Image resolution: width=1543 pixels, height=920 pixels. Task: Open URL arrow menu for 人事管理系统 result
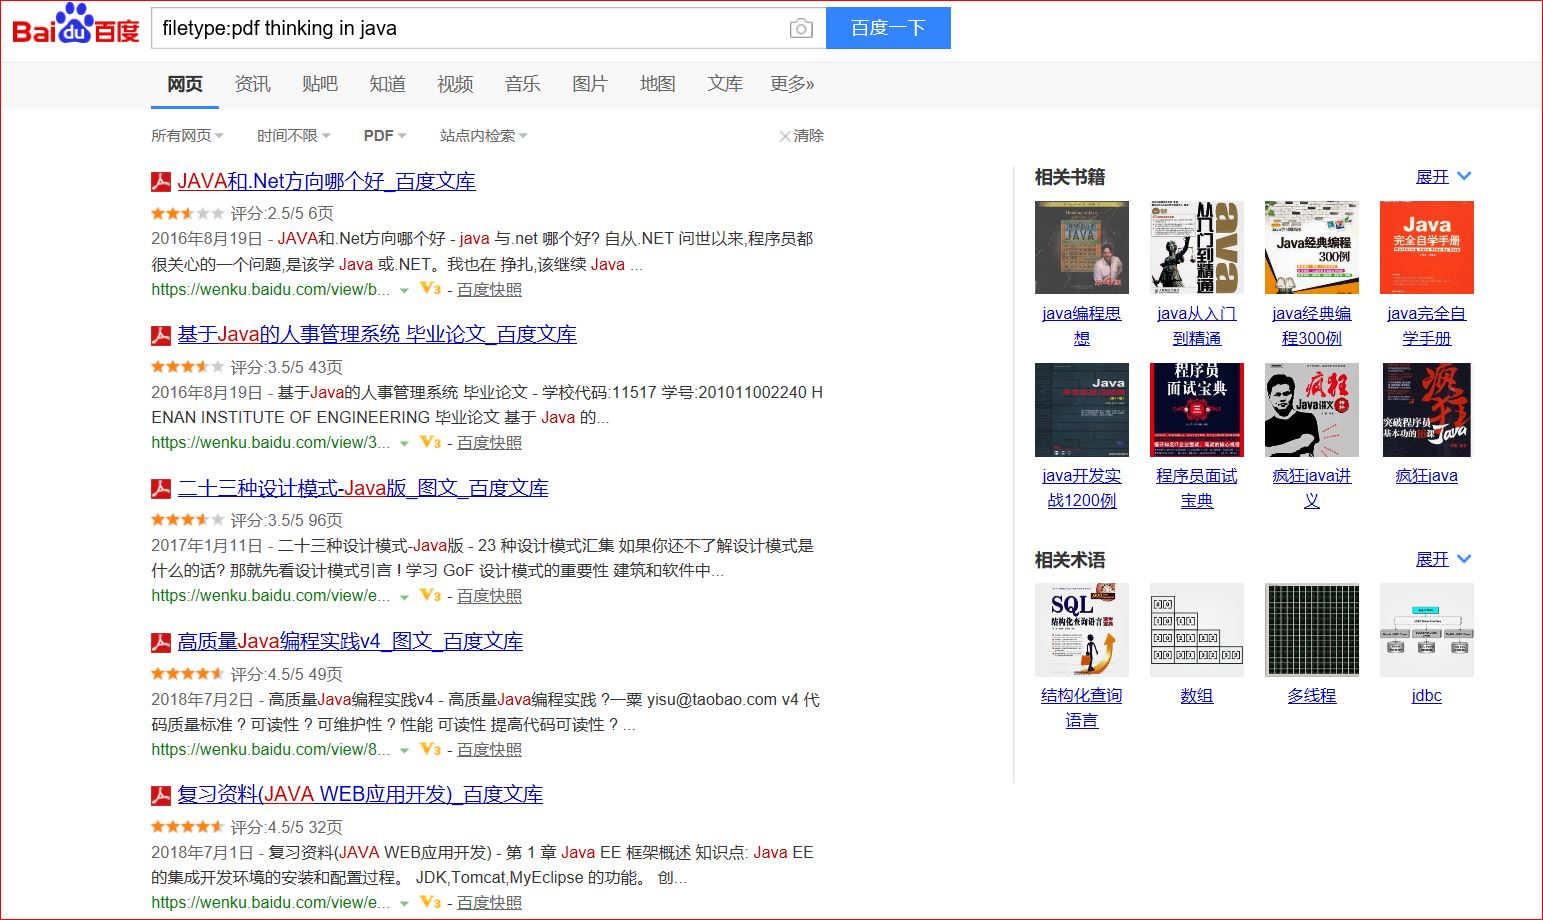404,444
